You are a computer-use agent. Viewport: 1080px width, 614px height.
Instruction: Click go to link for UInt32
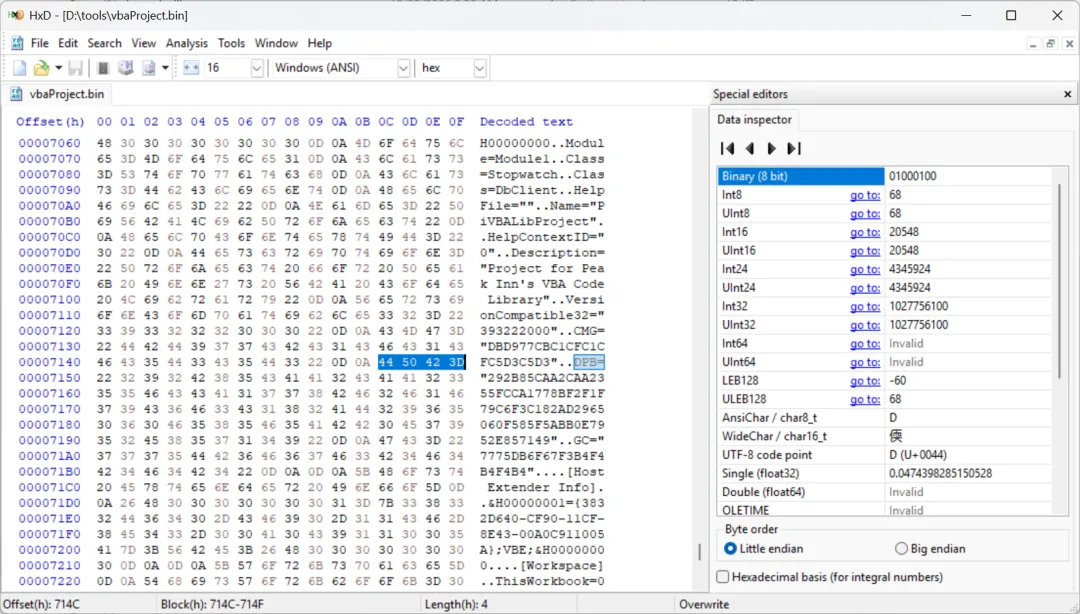(864, 325)
